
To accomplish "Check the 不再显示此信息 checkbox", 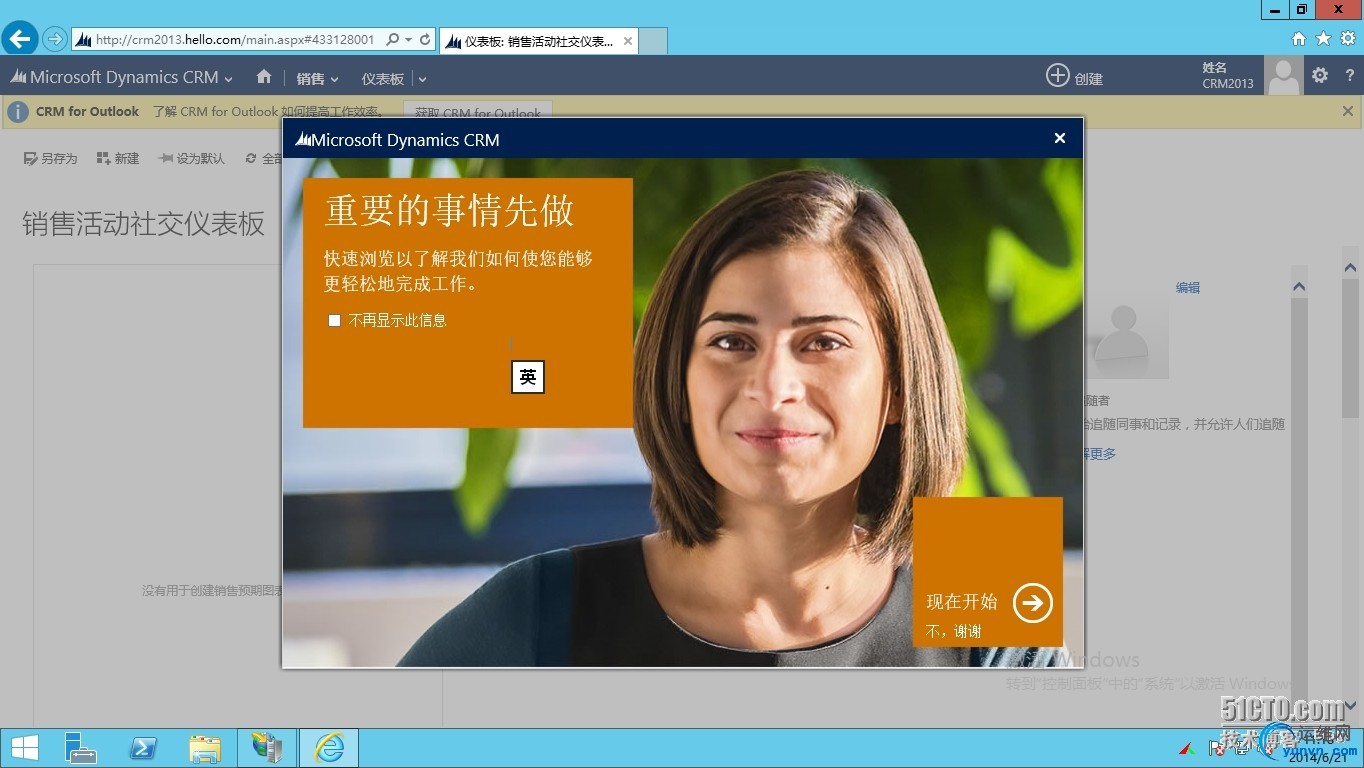I will point(334,321).
